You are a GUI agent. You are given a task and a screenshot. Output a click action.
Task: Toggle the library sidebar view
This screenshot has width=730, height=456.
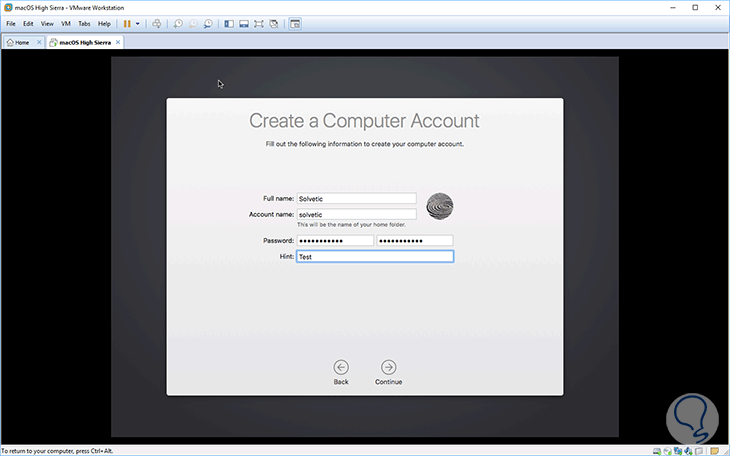[x=229, y=24]
